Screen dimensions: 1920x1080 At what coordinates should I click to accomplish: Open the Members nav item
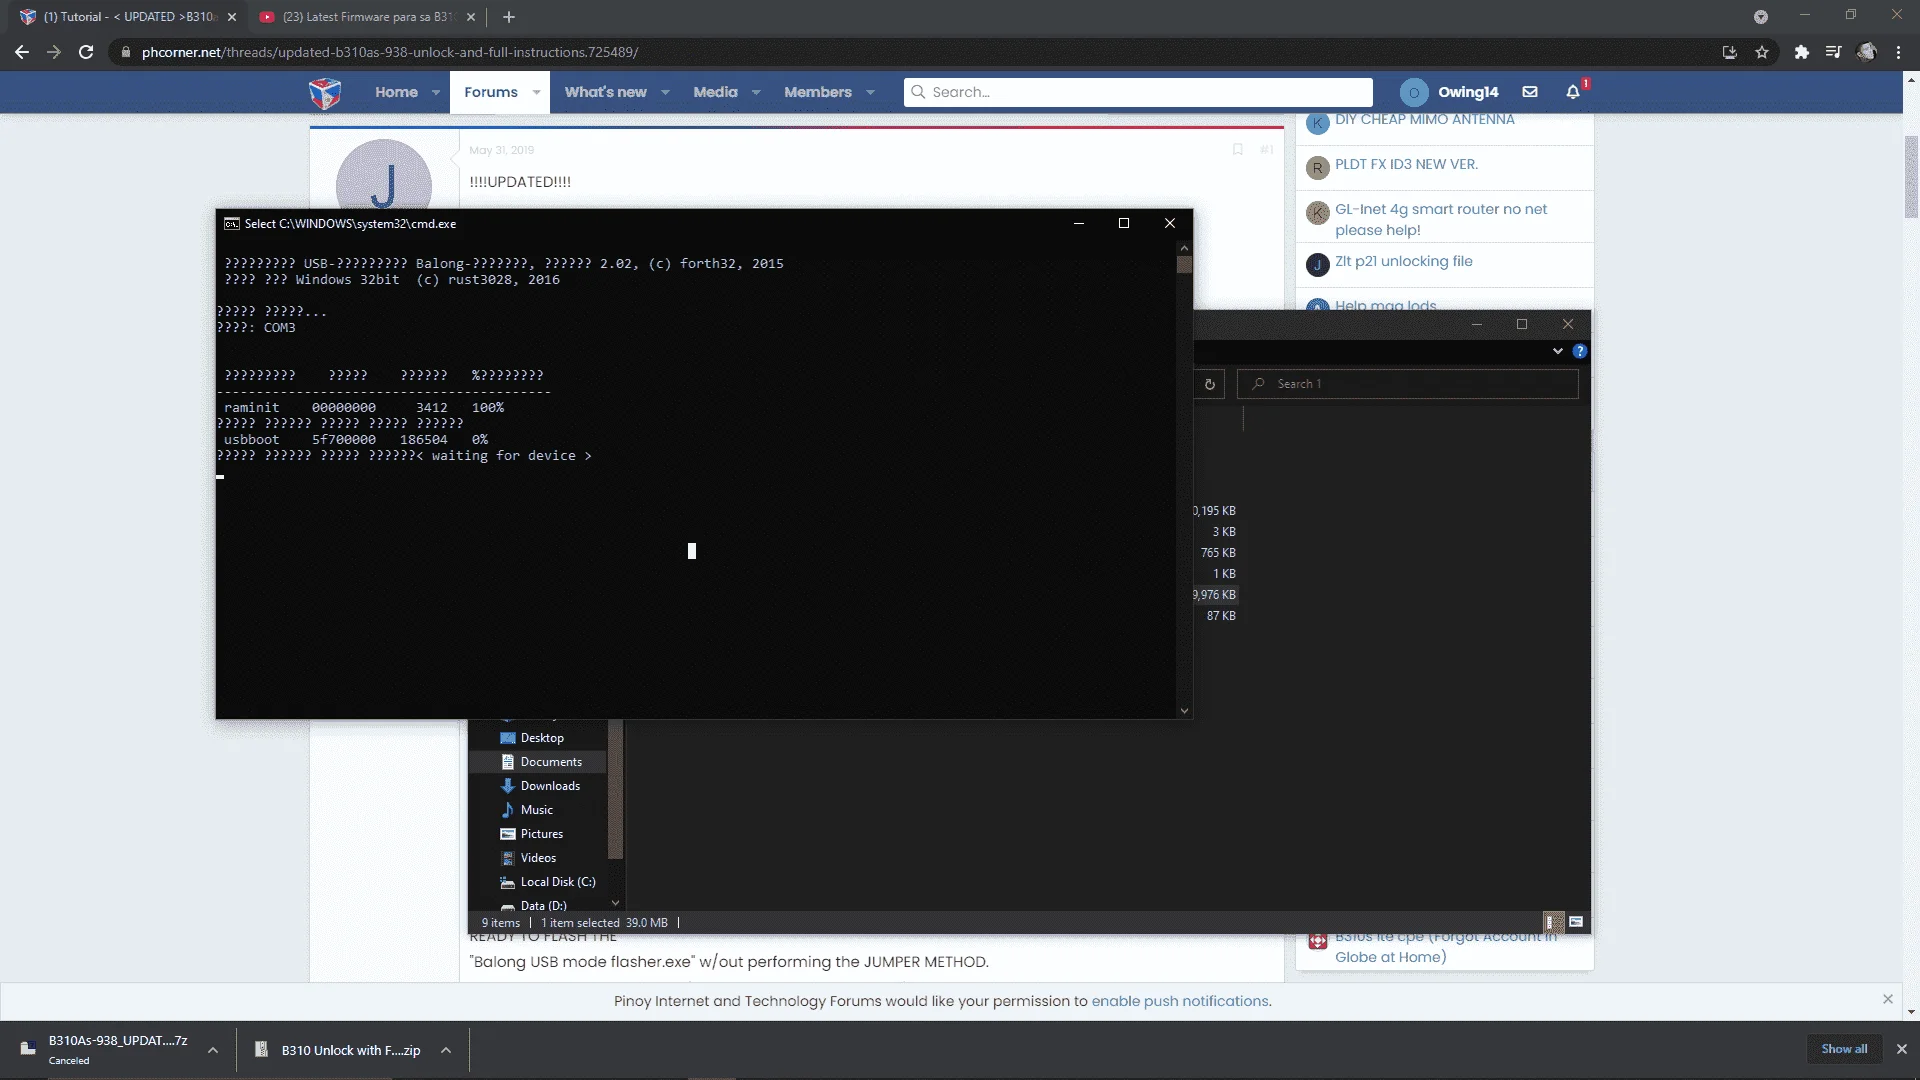point(818,92)
